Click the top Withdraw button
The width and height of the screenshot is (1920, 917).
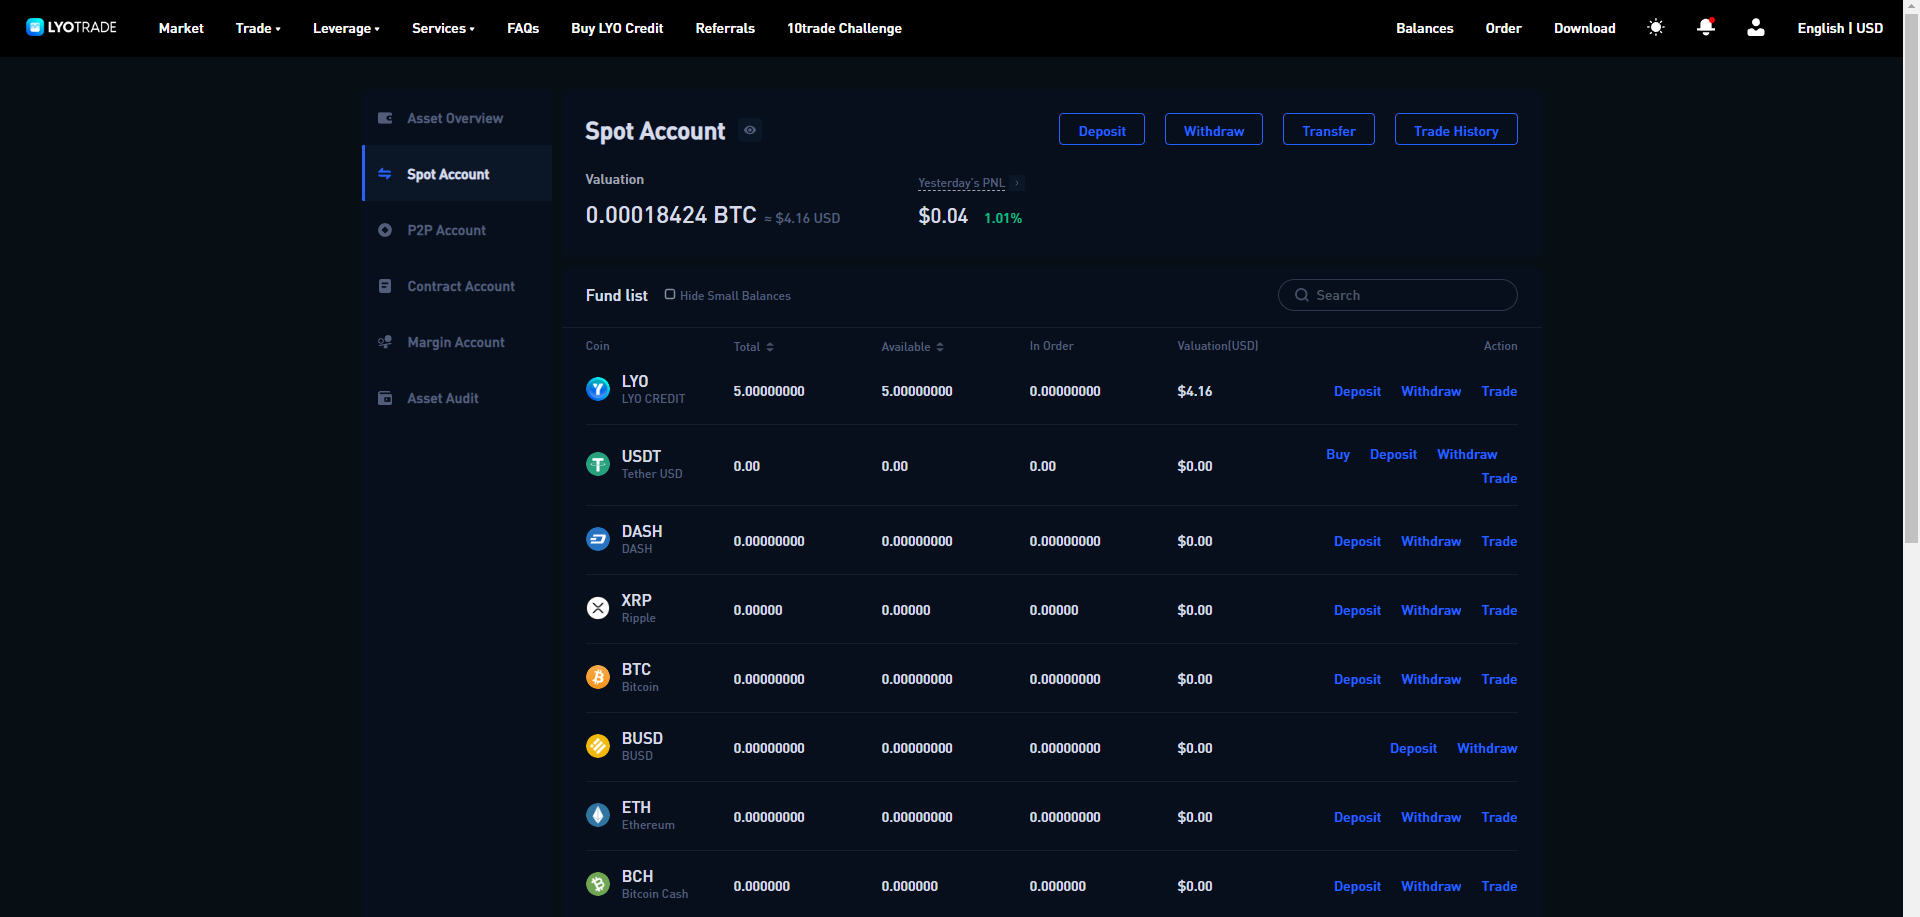[1214, 129]
